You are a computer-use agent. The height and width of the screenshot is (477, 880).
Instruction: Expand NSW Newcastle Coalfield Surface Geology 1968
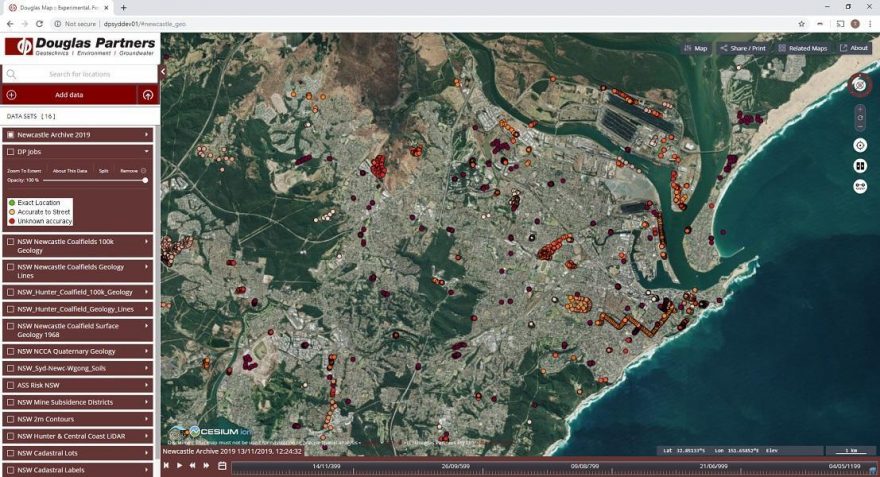[146, 326]
